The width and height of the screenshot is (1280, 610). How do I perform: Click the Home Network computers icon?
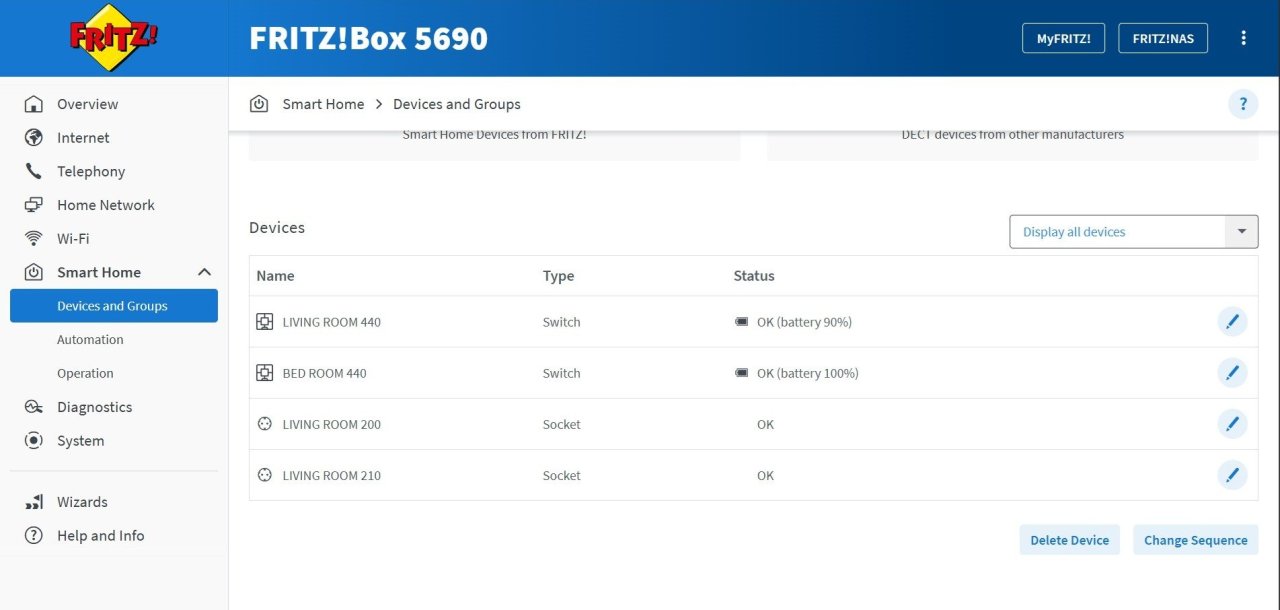34,205
